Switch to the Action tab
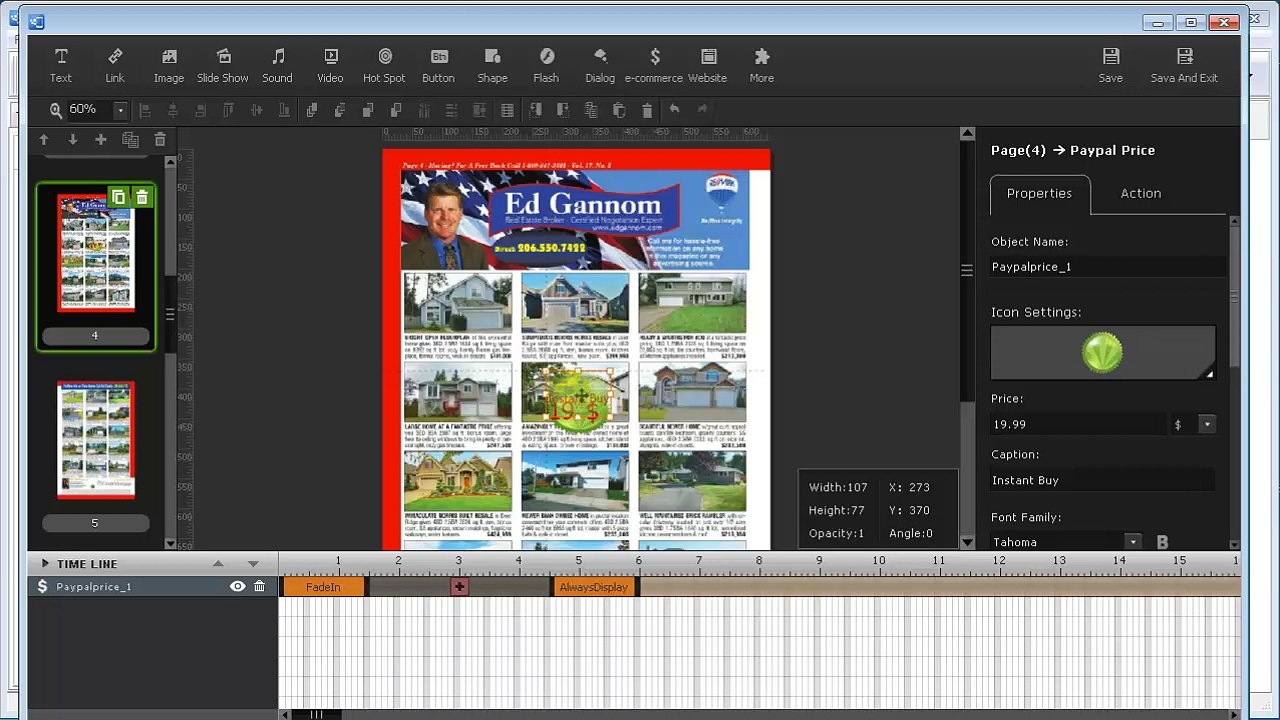1280x720 pixels. coord(1141,194)
